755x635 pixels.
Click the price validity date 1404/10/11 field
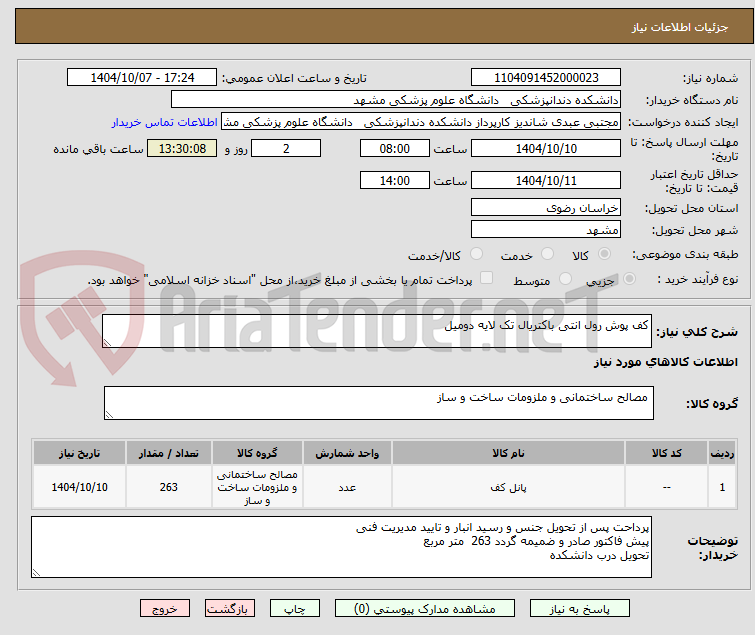546,180
